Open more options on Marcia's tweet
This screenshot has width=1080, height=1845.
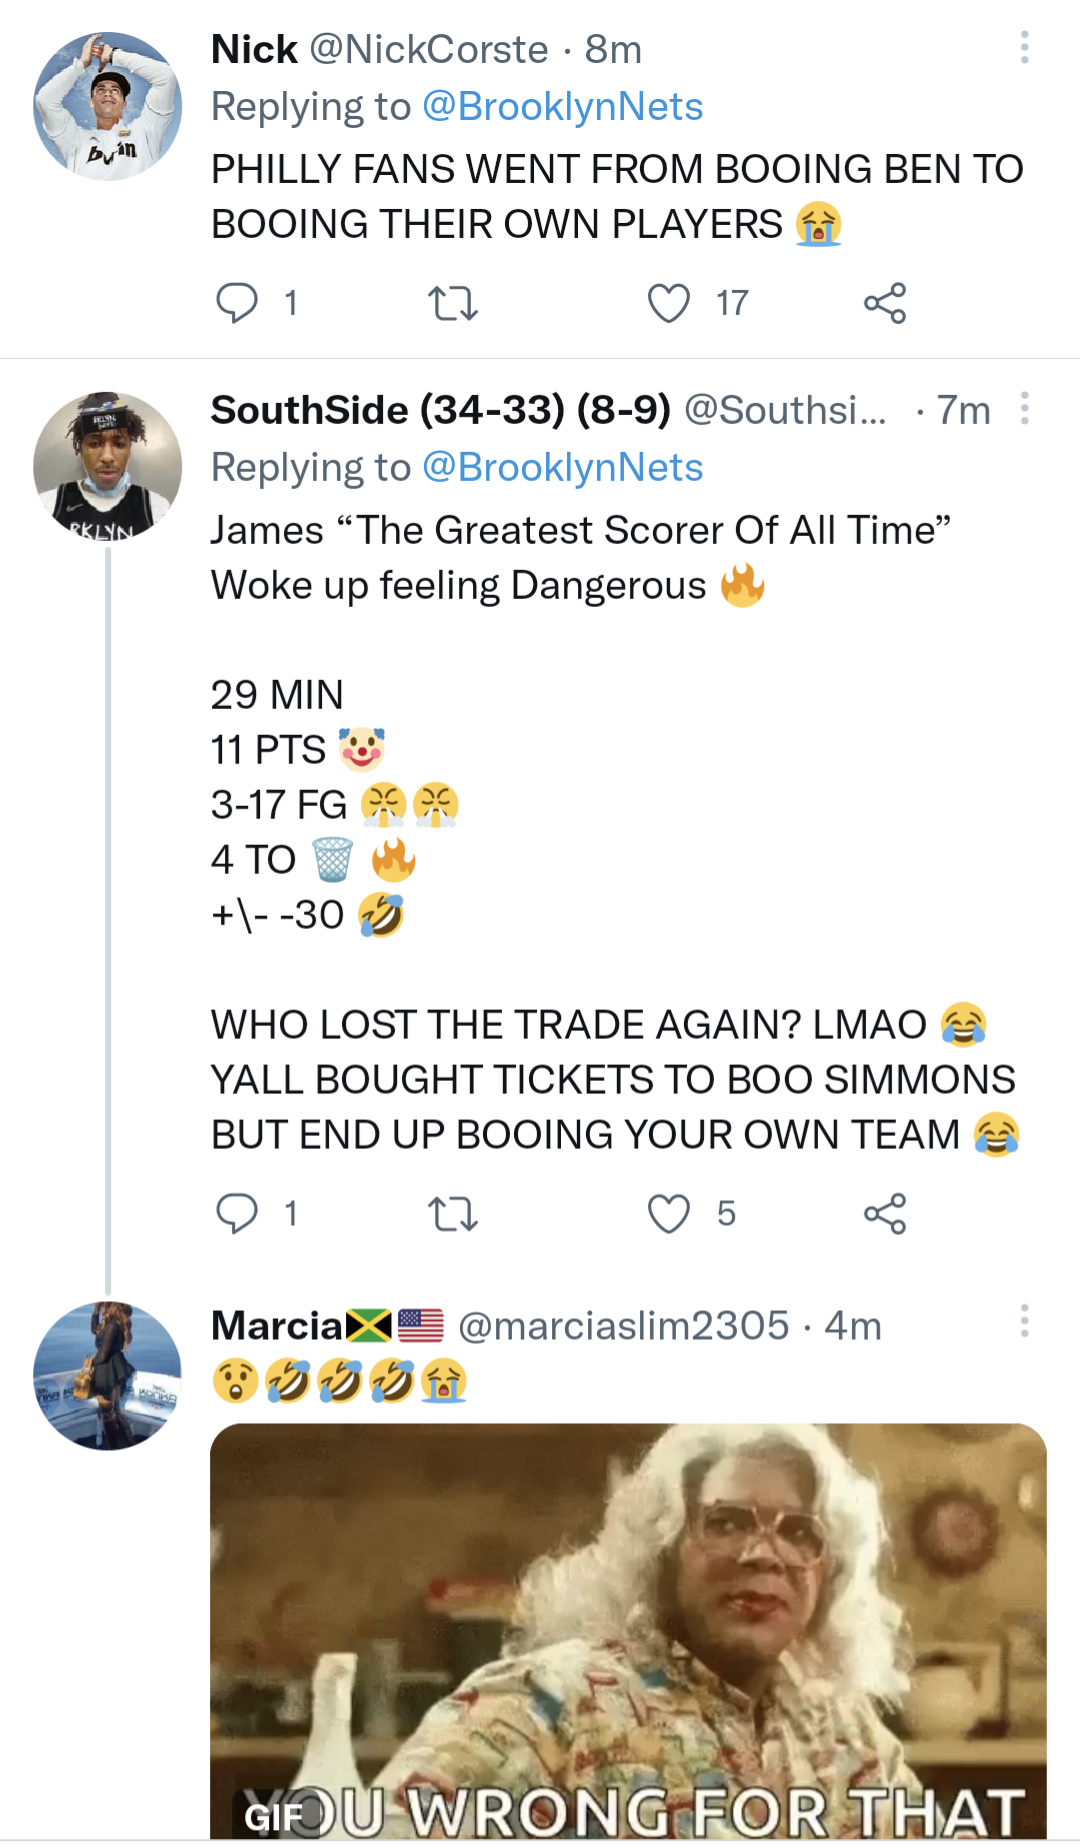tap(1024, 1321)
